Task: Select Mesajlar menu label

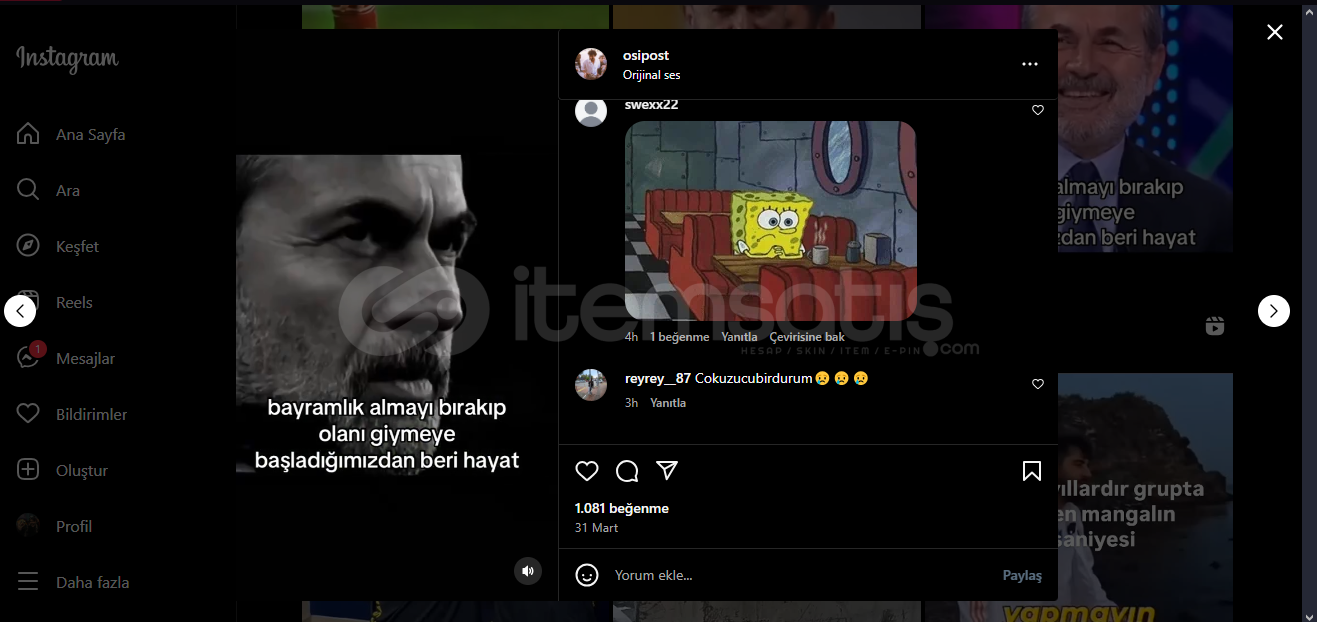Action: [x=85, y=359]
